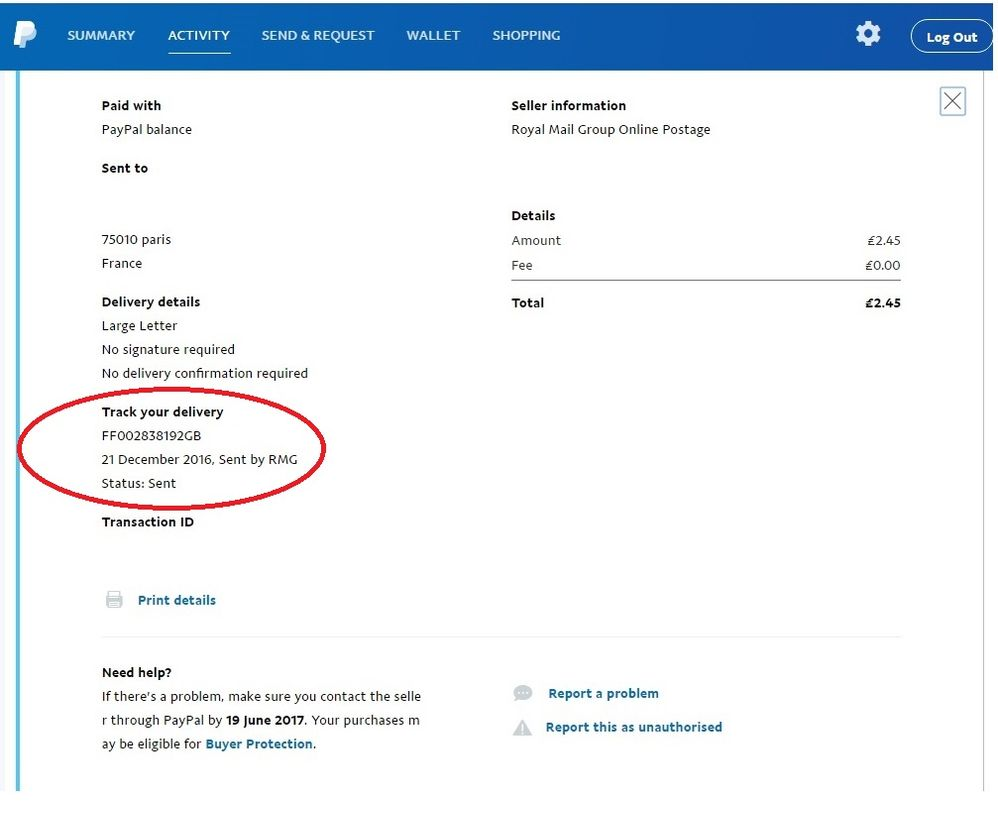Open the Shopping tab

click(526, 36)
